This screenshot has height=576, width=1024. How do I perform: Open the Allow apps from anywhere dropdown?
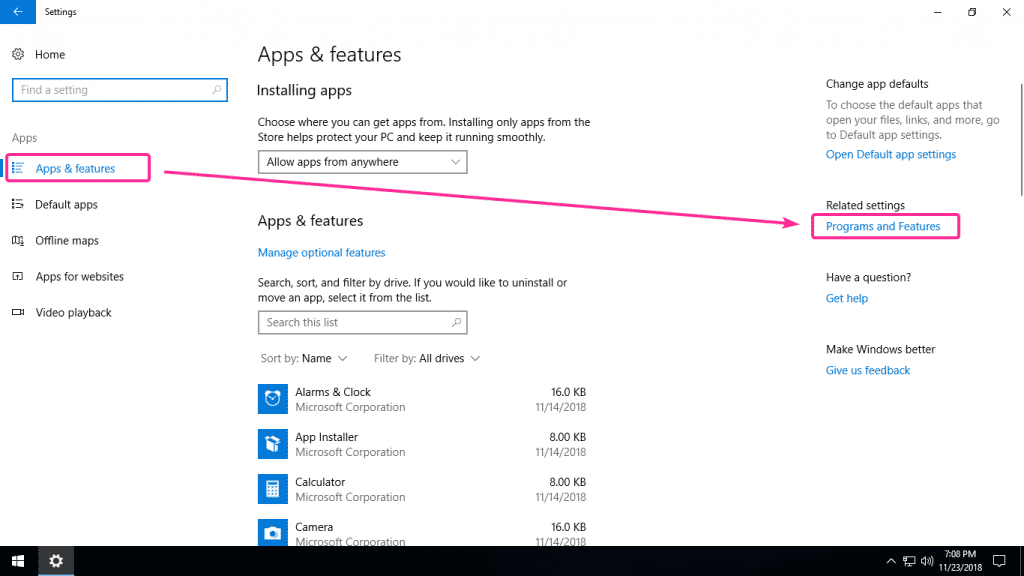(x=362, y=161)
